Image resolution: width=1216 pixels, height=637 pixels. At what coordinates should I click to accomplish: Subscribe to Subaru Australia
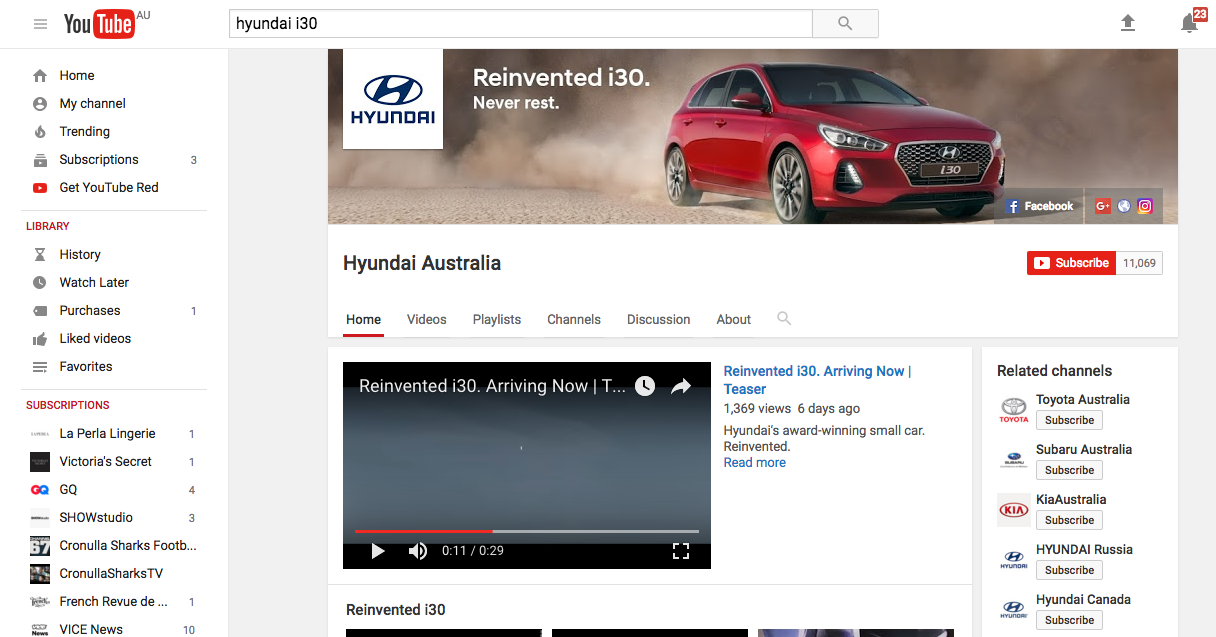pos(1069,470)
